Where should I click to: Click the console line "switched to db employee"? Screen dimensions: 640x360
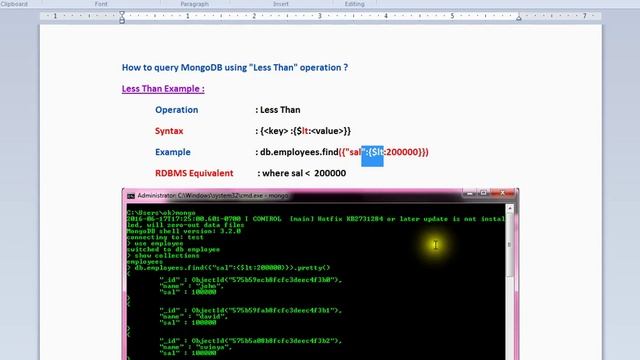coord(173,249)
